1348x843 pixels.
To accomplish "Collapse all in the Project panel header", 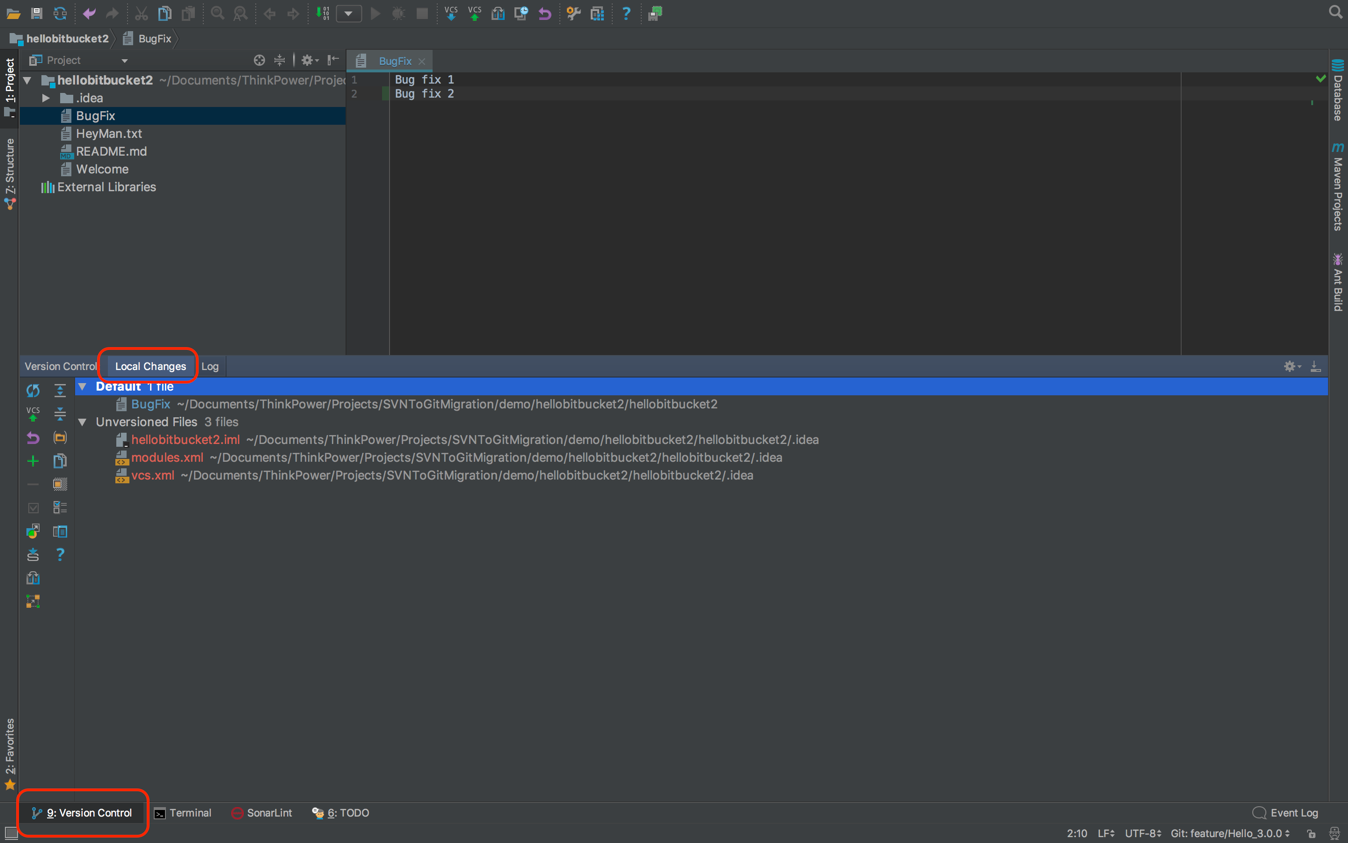I will (x=280, y=61).
